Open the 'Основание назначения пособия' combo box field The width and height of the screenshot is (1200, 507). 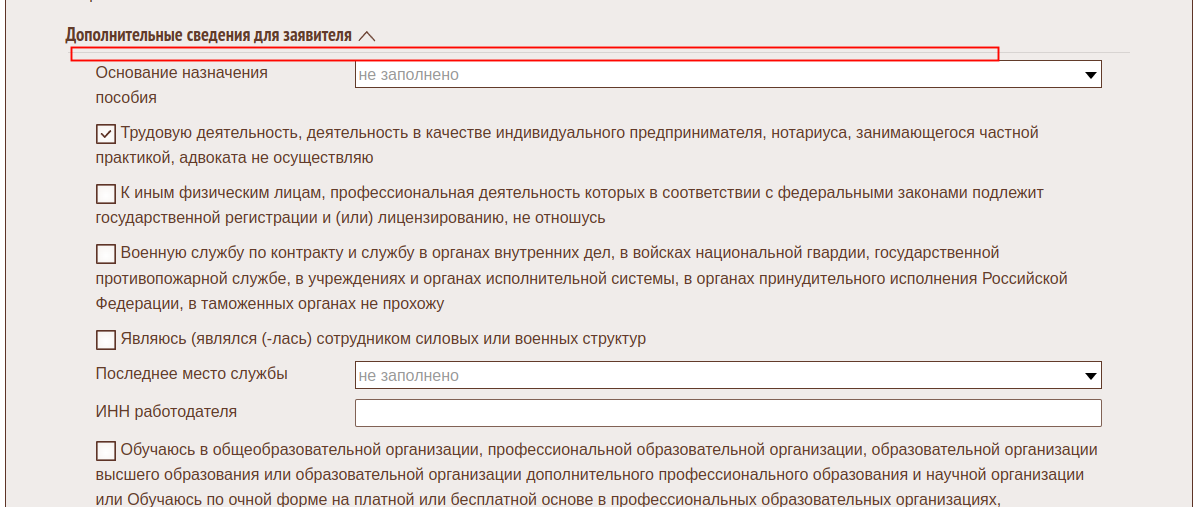coord(720,75)
